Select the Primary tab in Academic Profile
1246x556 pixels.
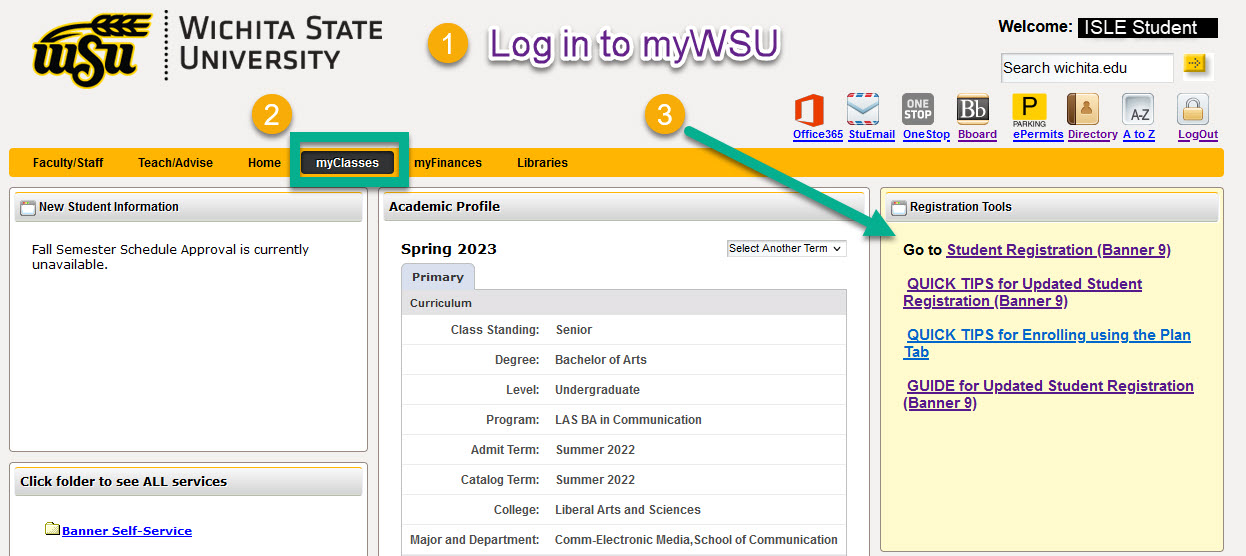(x=438, y=277)
